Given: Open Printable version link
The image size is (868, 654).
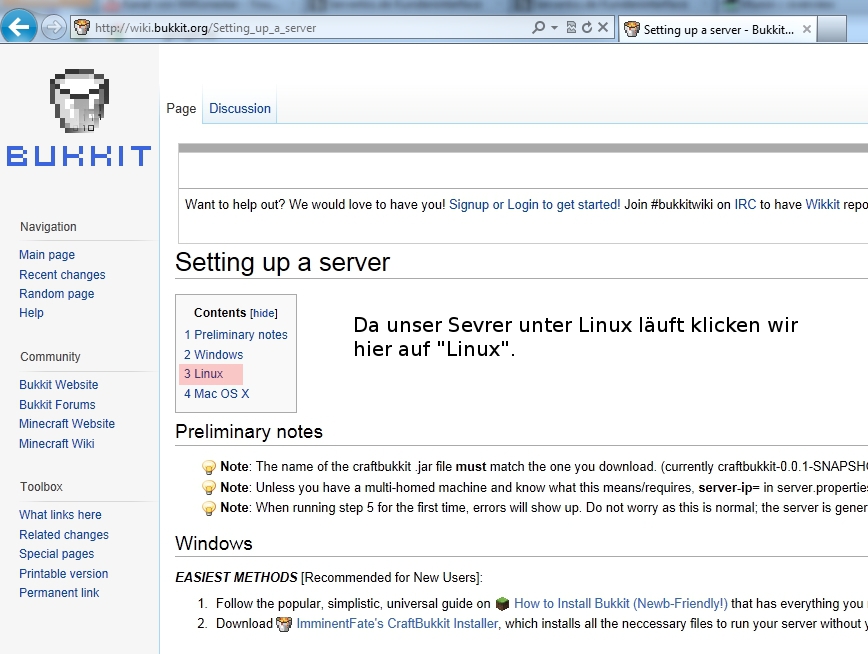Looking at the screenshot, I should [x=64, y=574].
